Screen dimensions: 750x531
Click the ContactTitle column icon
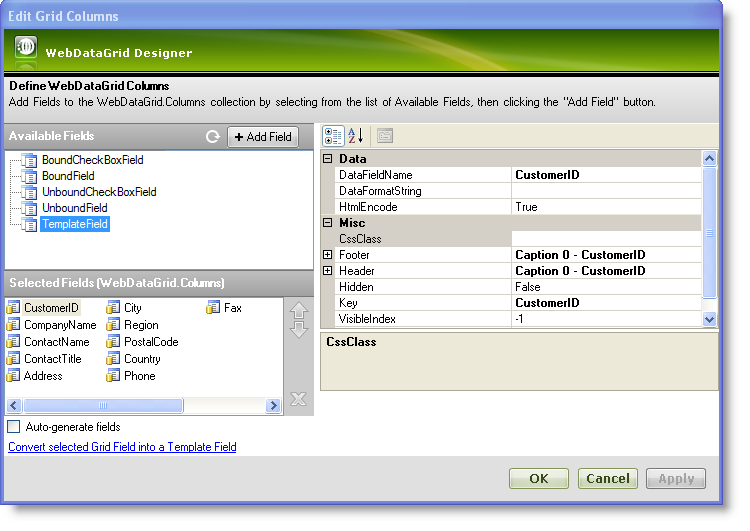coord(13,359)
